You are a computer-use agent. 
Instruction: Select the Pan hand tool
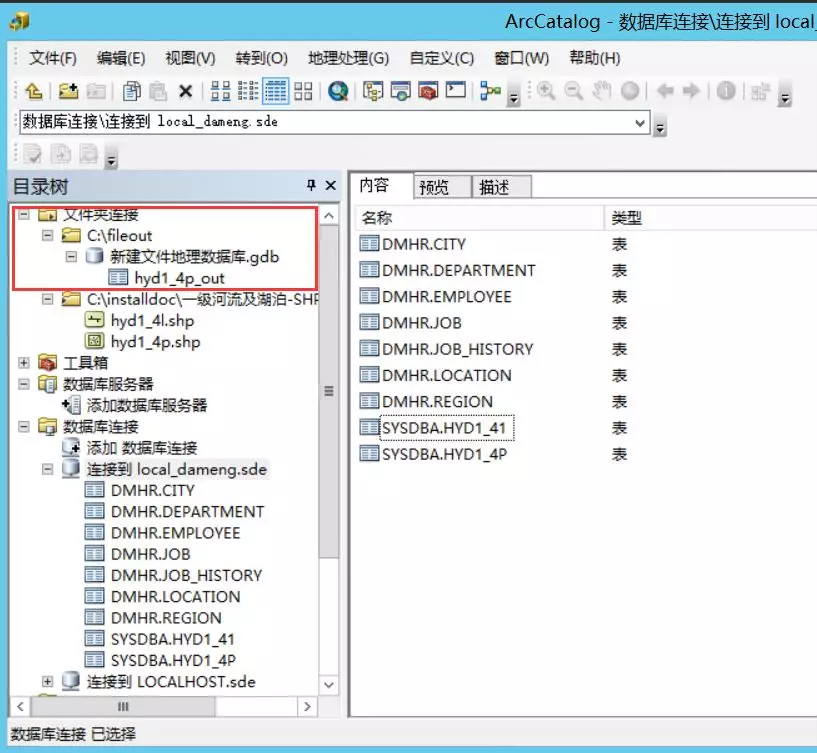[x=601, y=91]
